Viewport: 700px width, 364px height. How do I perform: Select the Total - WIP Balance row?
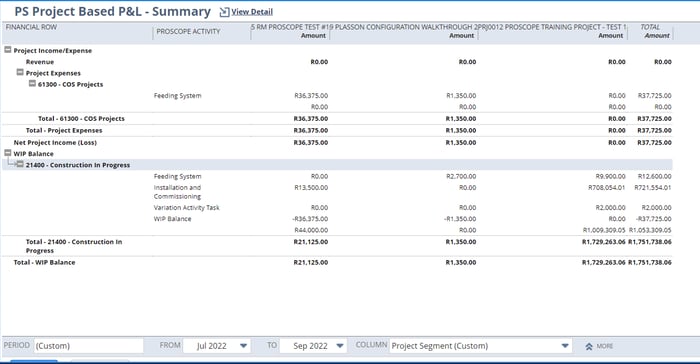(337, 262)
